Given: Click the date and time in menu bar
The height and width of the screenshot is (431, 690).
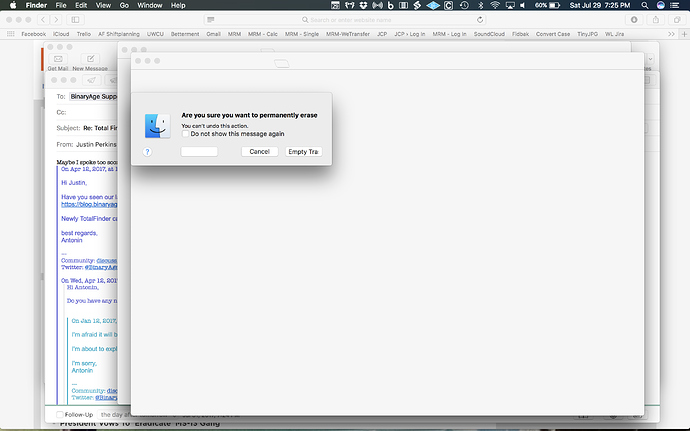Looking at the screenshot, I should click(x=600, y=5).
